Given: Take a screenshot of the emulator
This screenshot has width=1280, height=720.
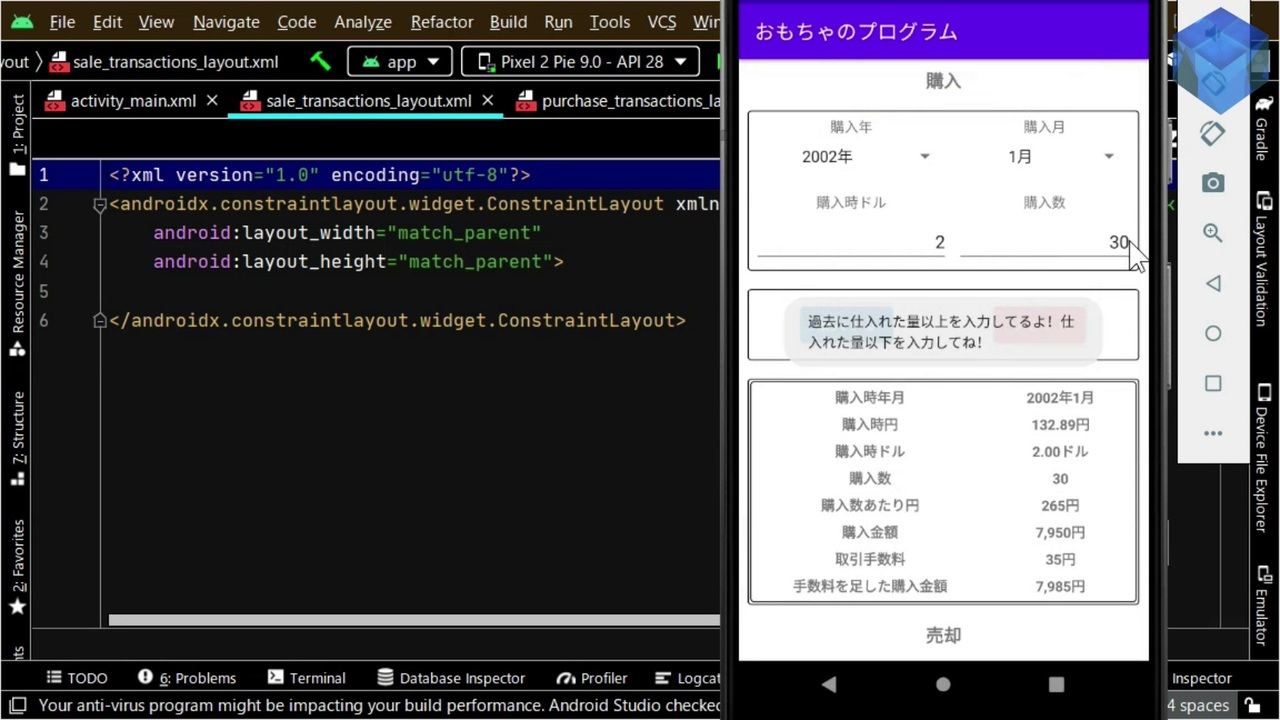Looking at the screenshot, I should pos(1213,183).
